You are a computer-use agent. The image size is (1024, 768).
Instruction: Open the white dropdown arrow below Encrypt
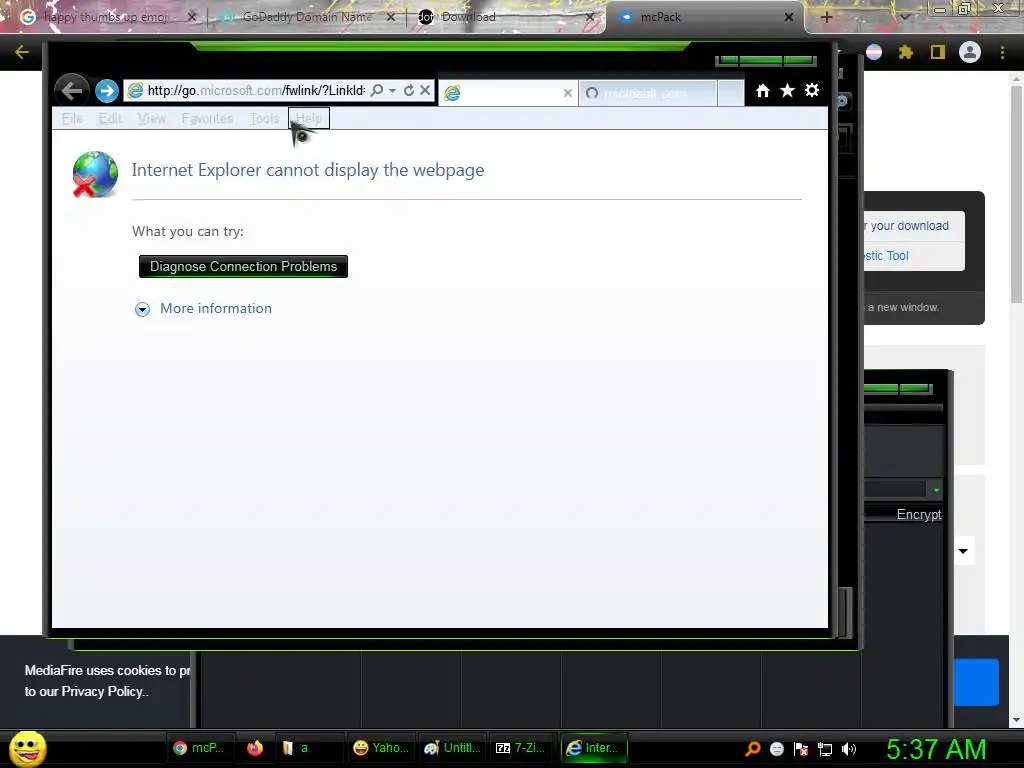(x=963, y=551)
